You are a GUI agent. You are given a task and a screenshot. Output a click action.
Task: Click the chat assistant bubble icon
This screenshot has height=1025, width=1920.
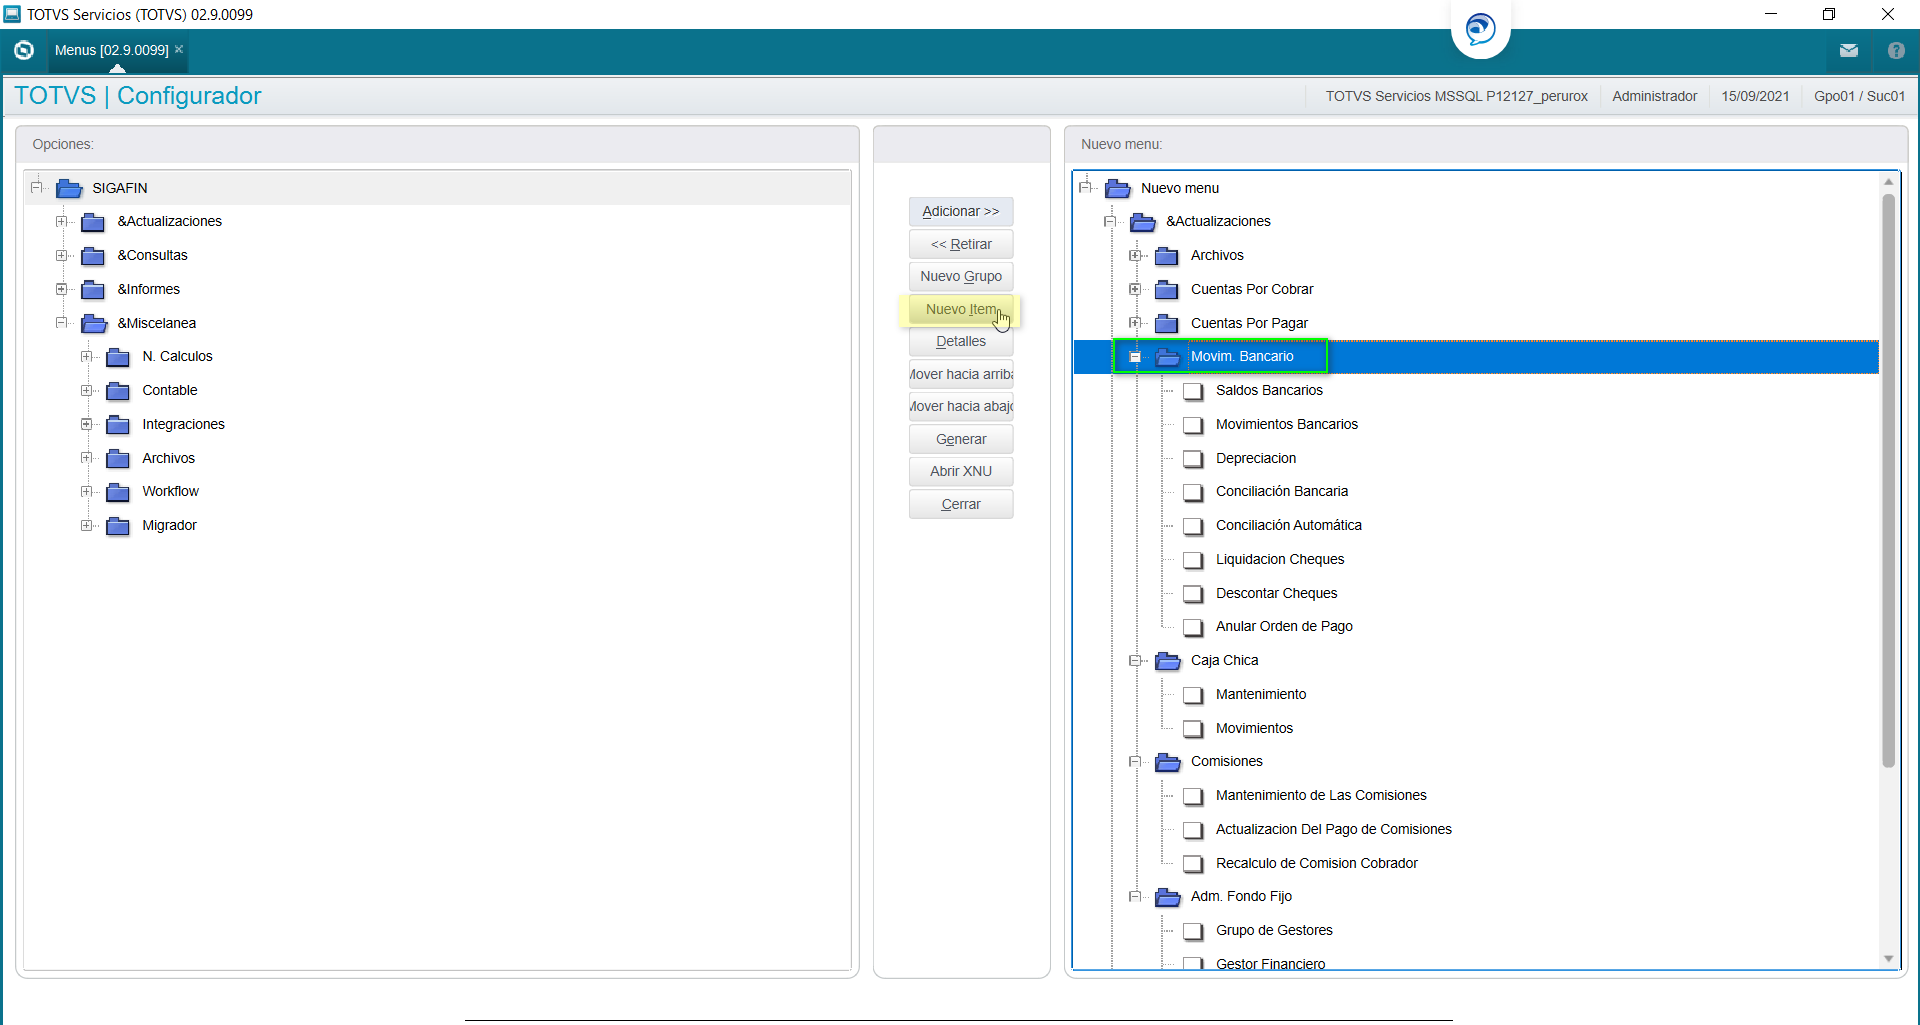1481,29
